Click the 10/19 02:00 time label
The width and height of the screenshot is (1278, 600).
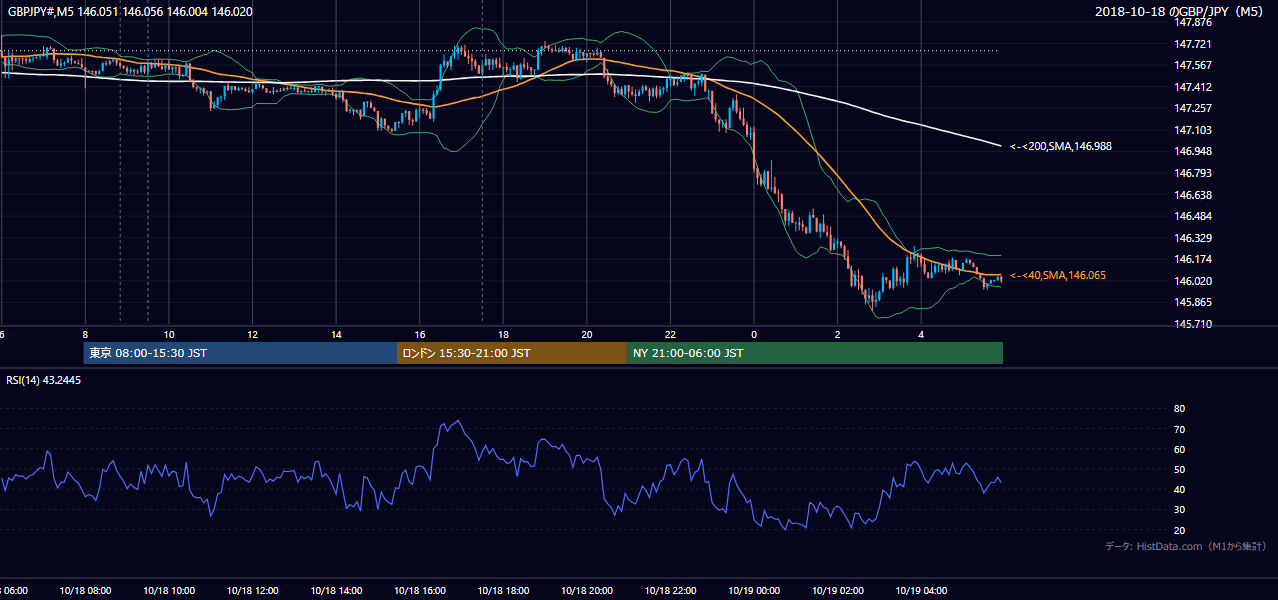point(838,590)
